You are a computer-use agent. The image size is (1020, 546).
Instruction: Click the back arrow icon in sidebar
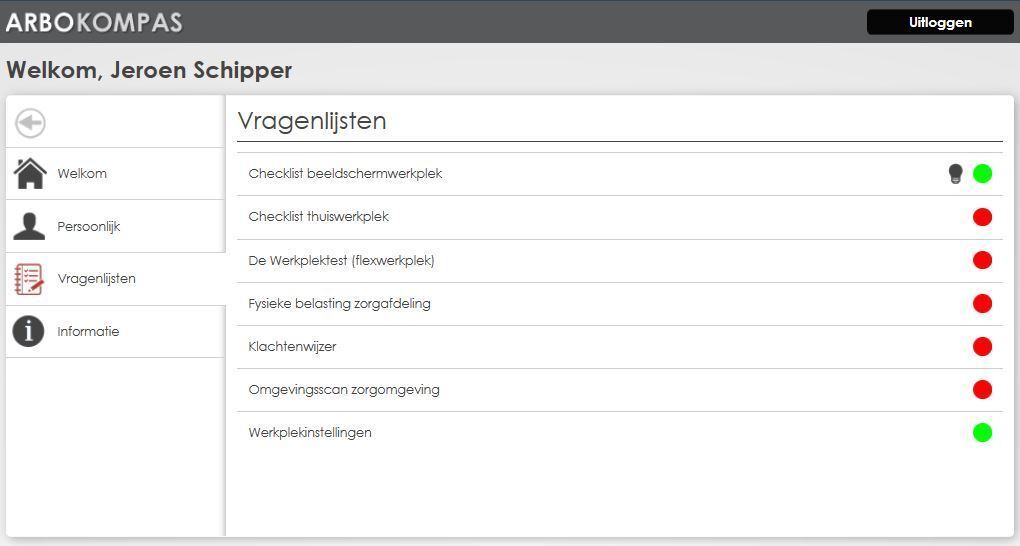tap(31, 123)
